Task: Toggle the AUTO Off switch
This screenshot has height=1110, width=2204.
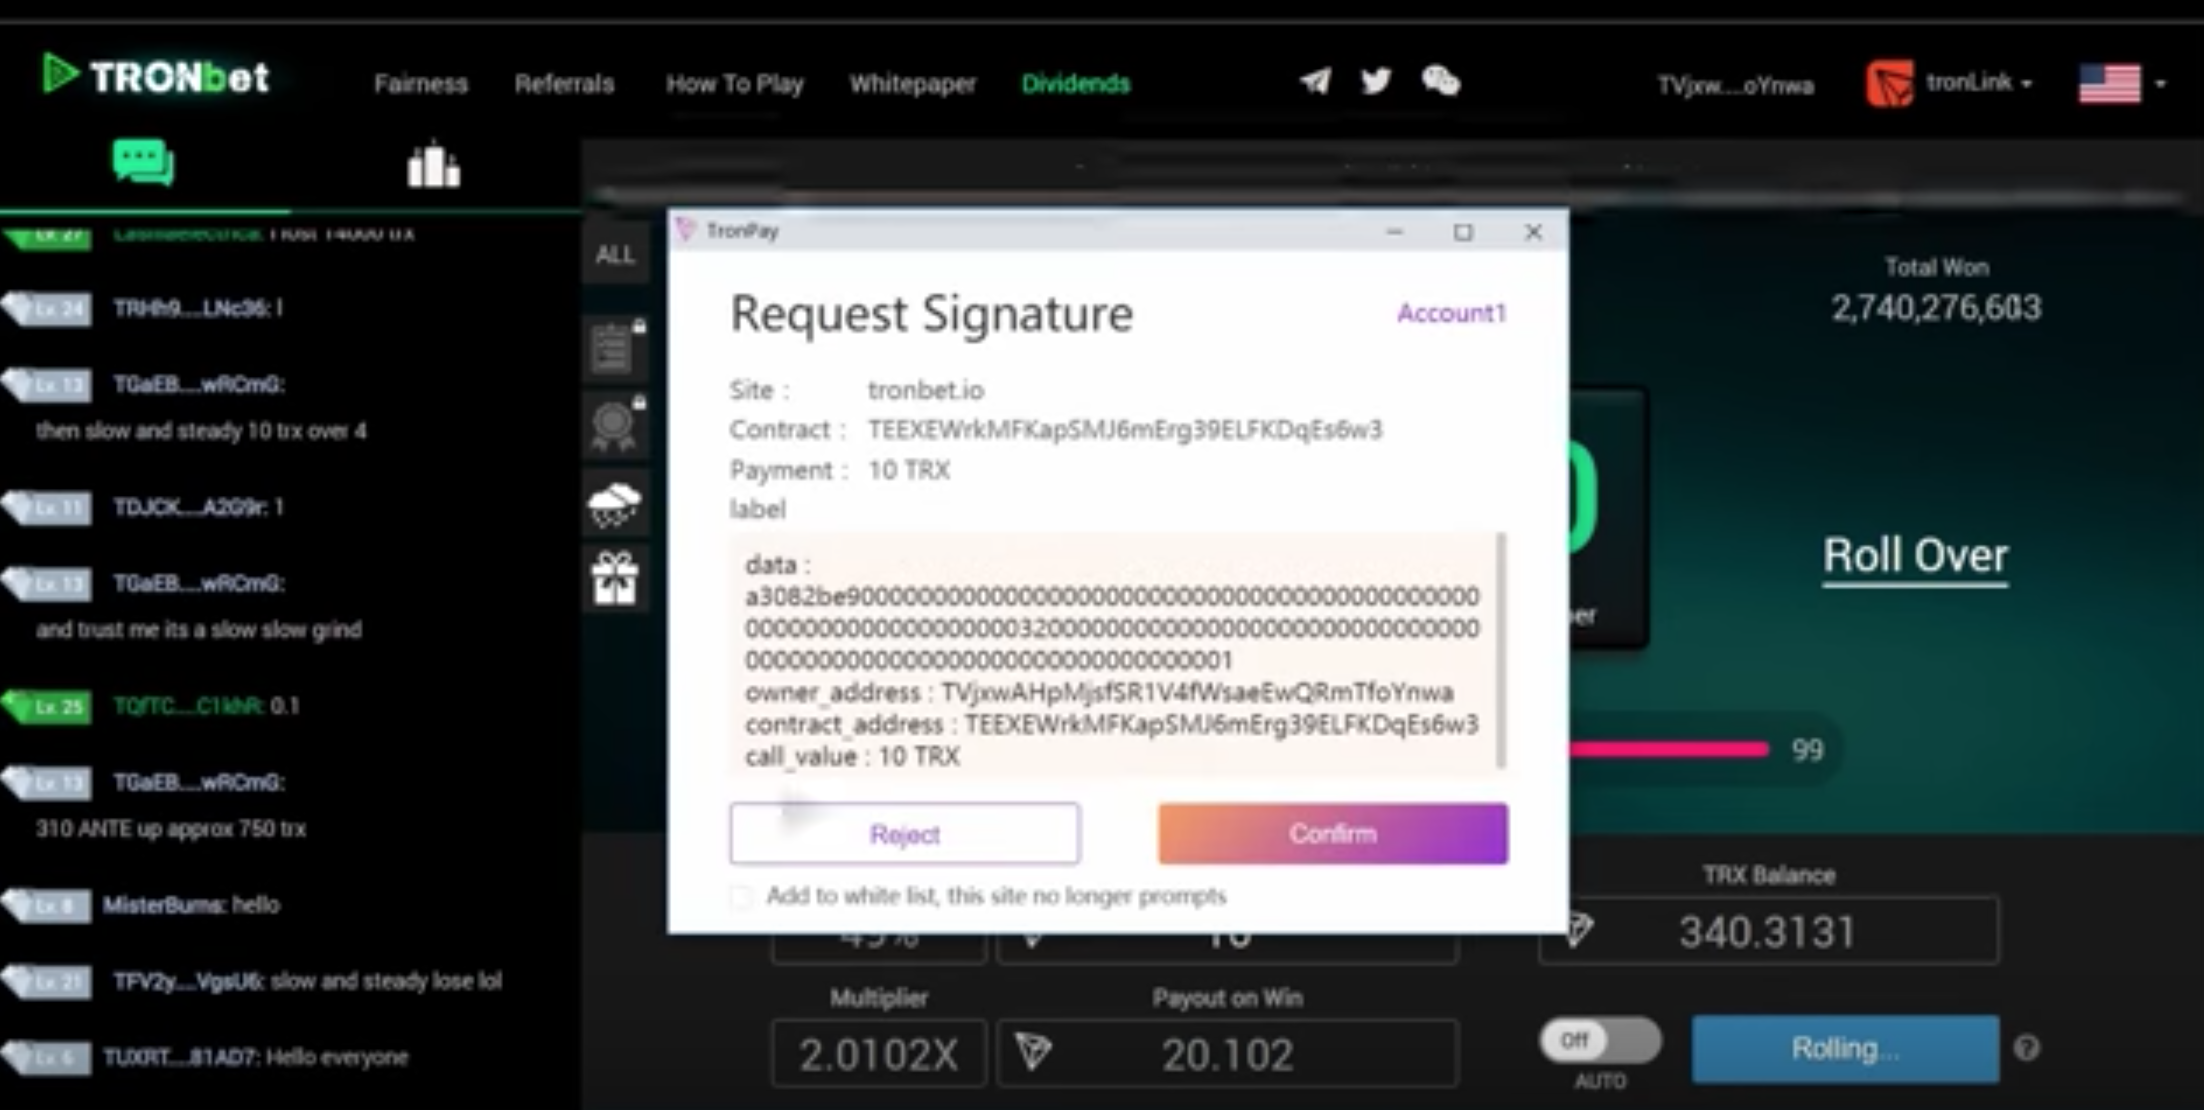Action: click(x=1600, y=1041)
